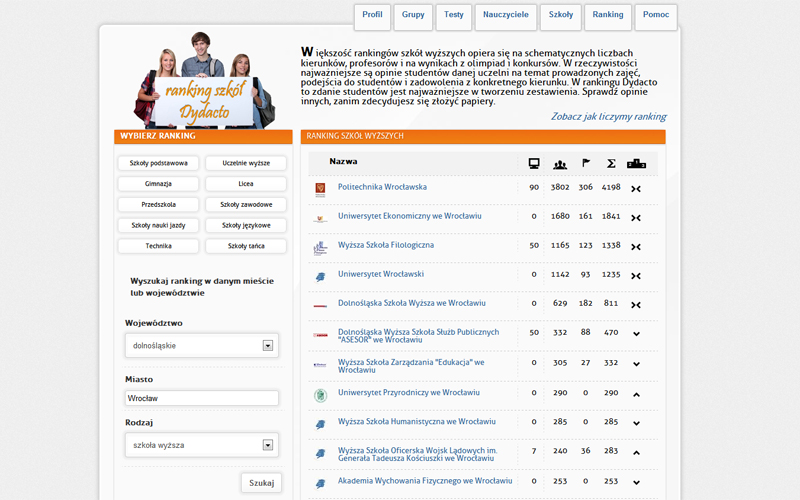Click up arrow in Uniwersytet Przyrodniczy row
This screenshot has height=500, width=800.
point(636,394)
